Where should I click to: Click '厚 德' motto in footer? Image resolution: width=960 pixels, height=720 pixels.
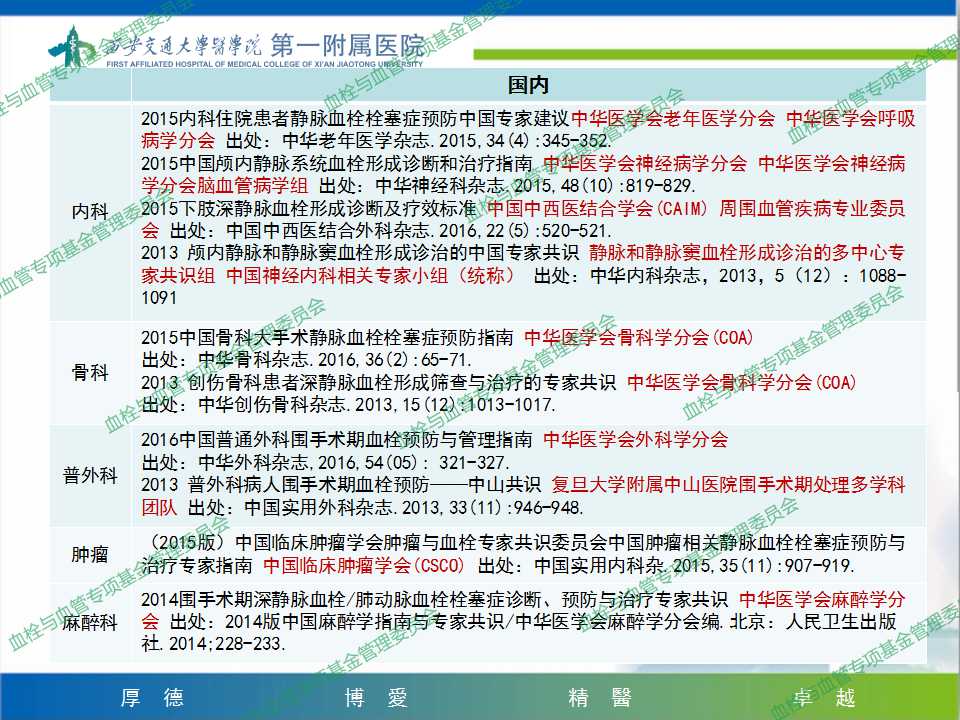152,697
